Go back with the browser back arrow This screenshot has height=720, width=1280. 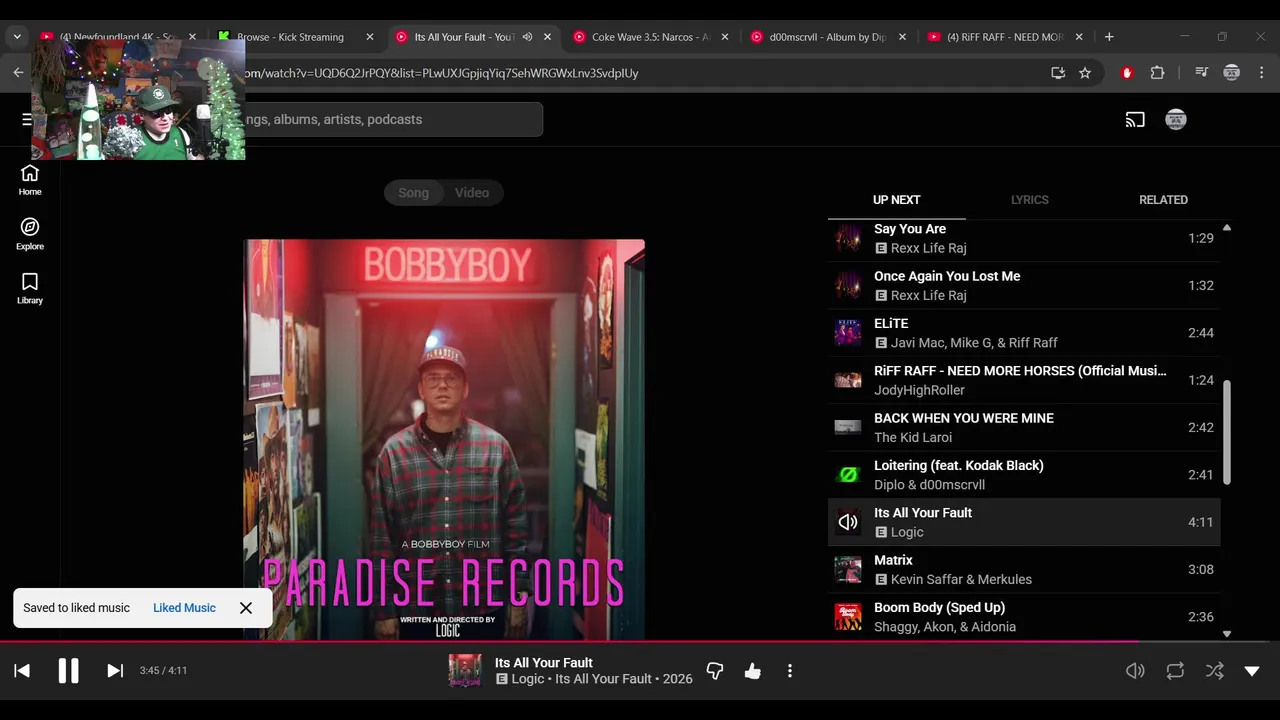(18, 73)
